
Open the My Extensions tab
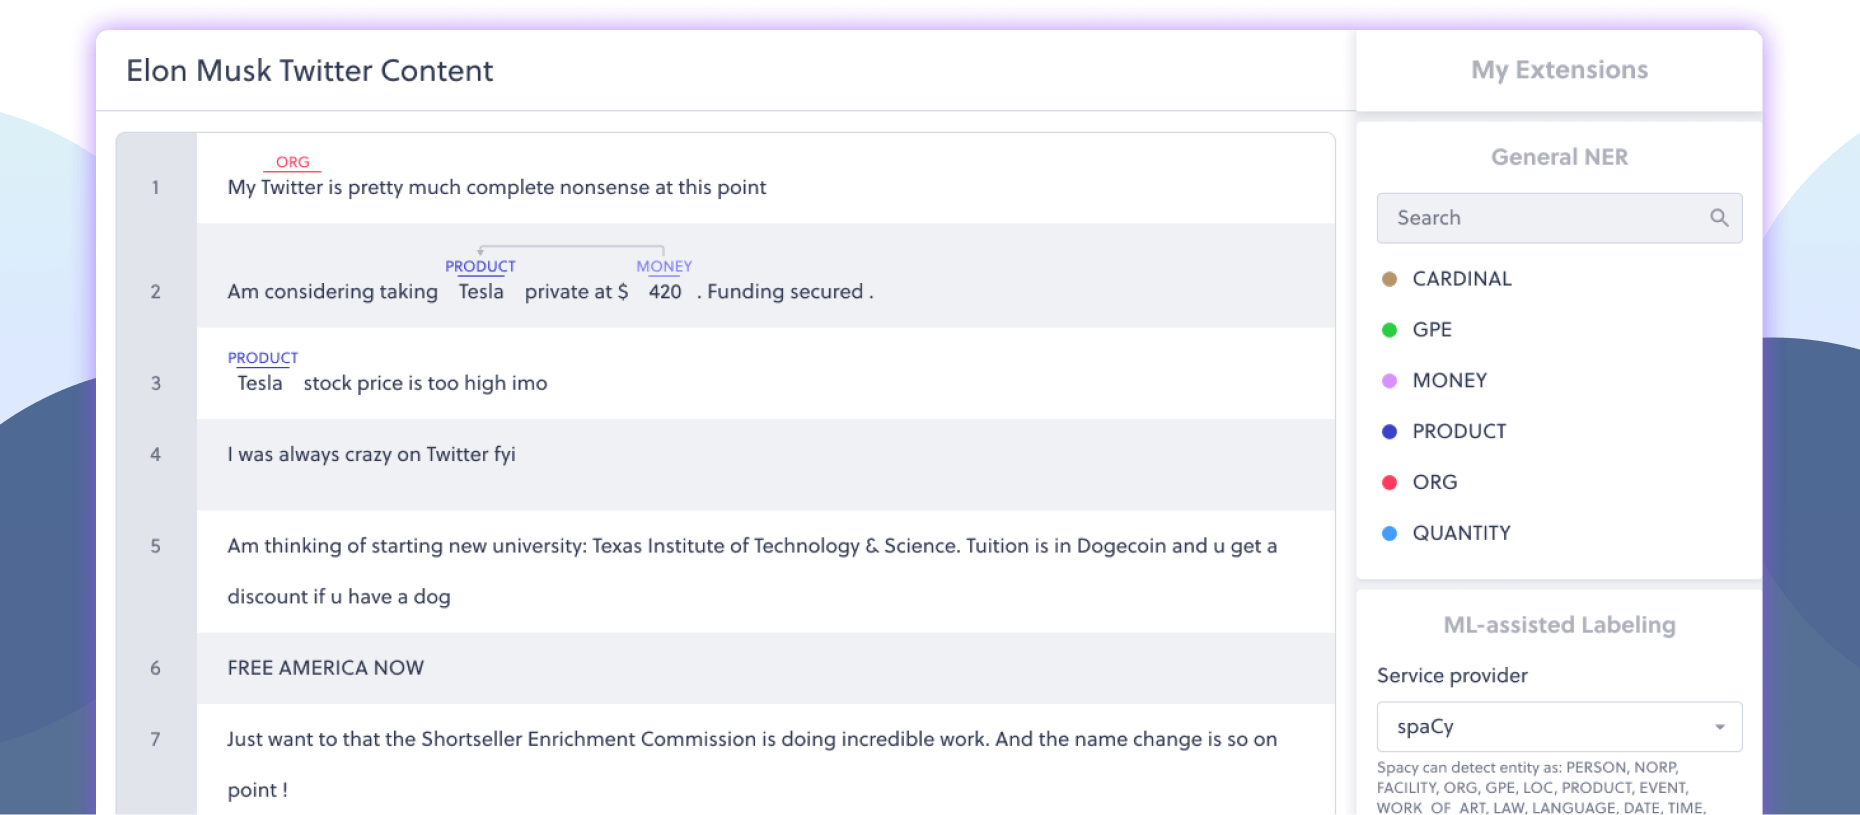pos(1559,70)
